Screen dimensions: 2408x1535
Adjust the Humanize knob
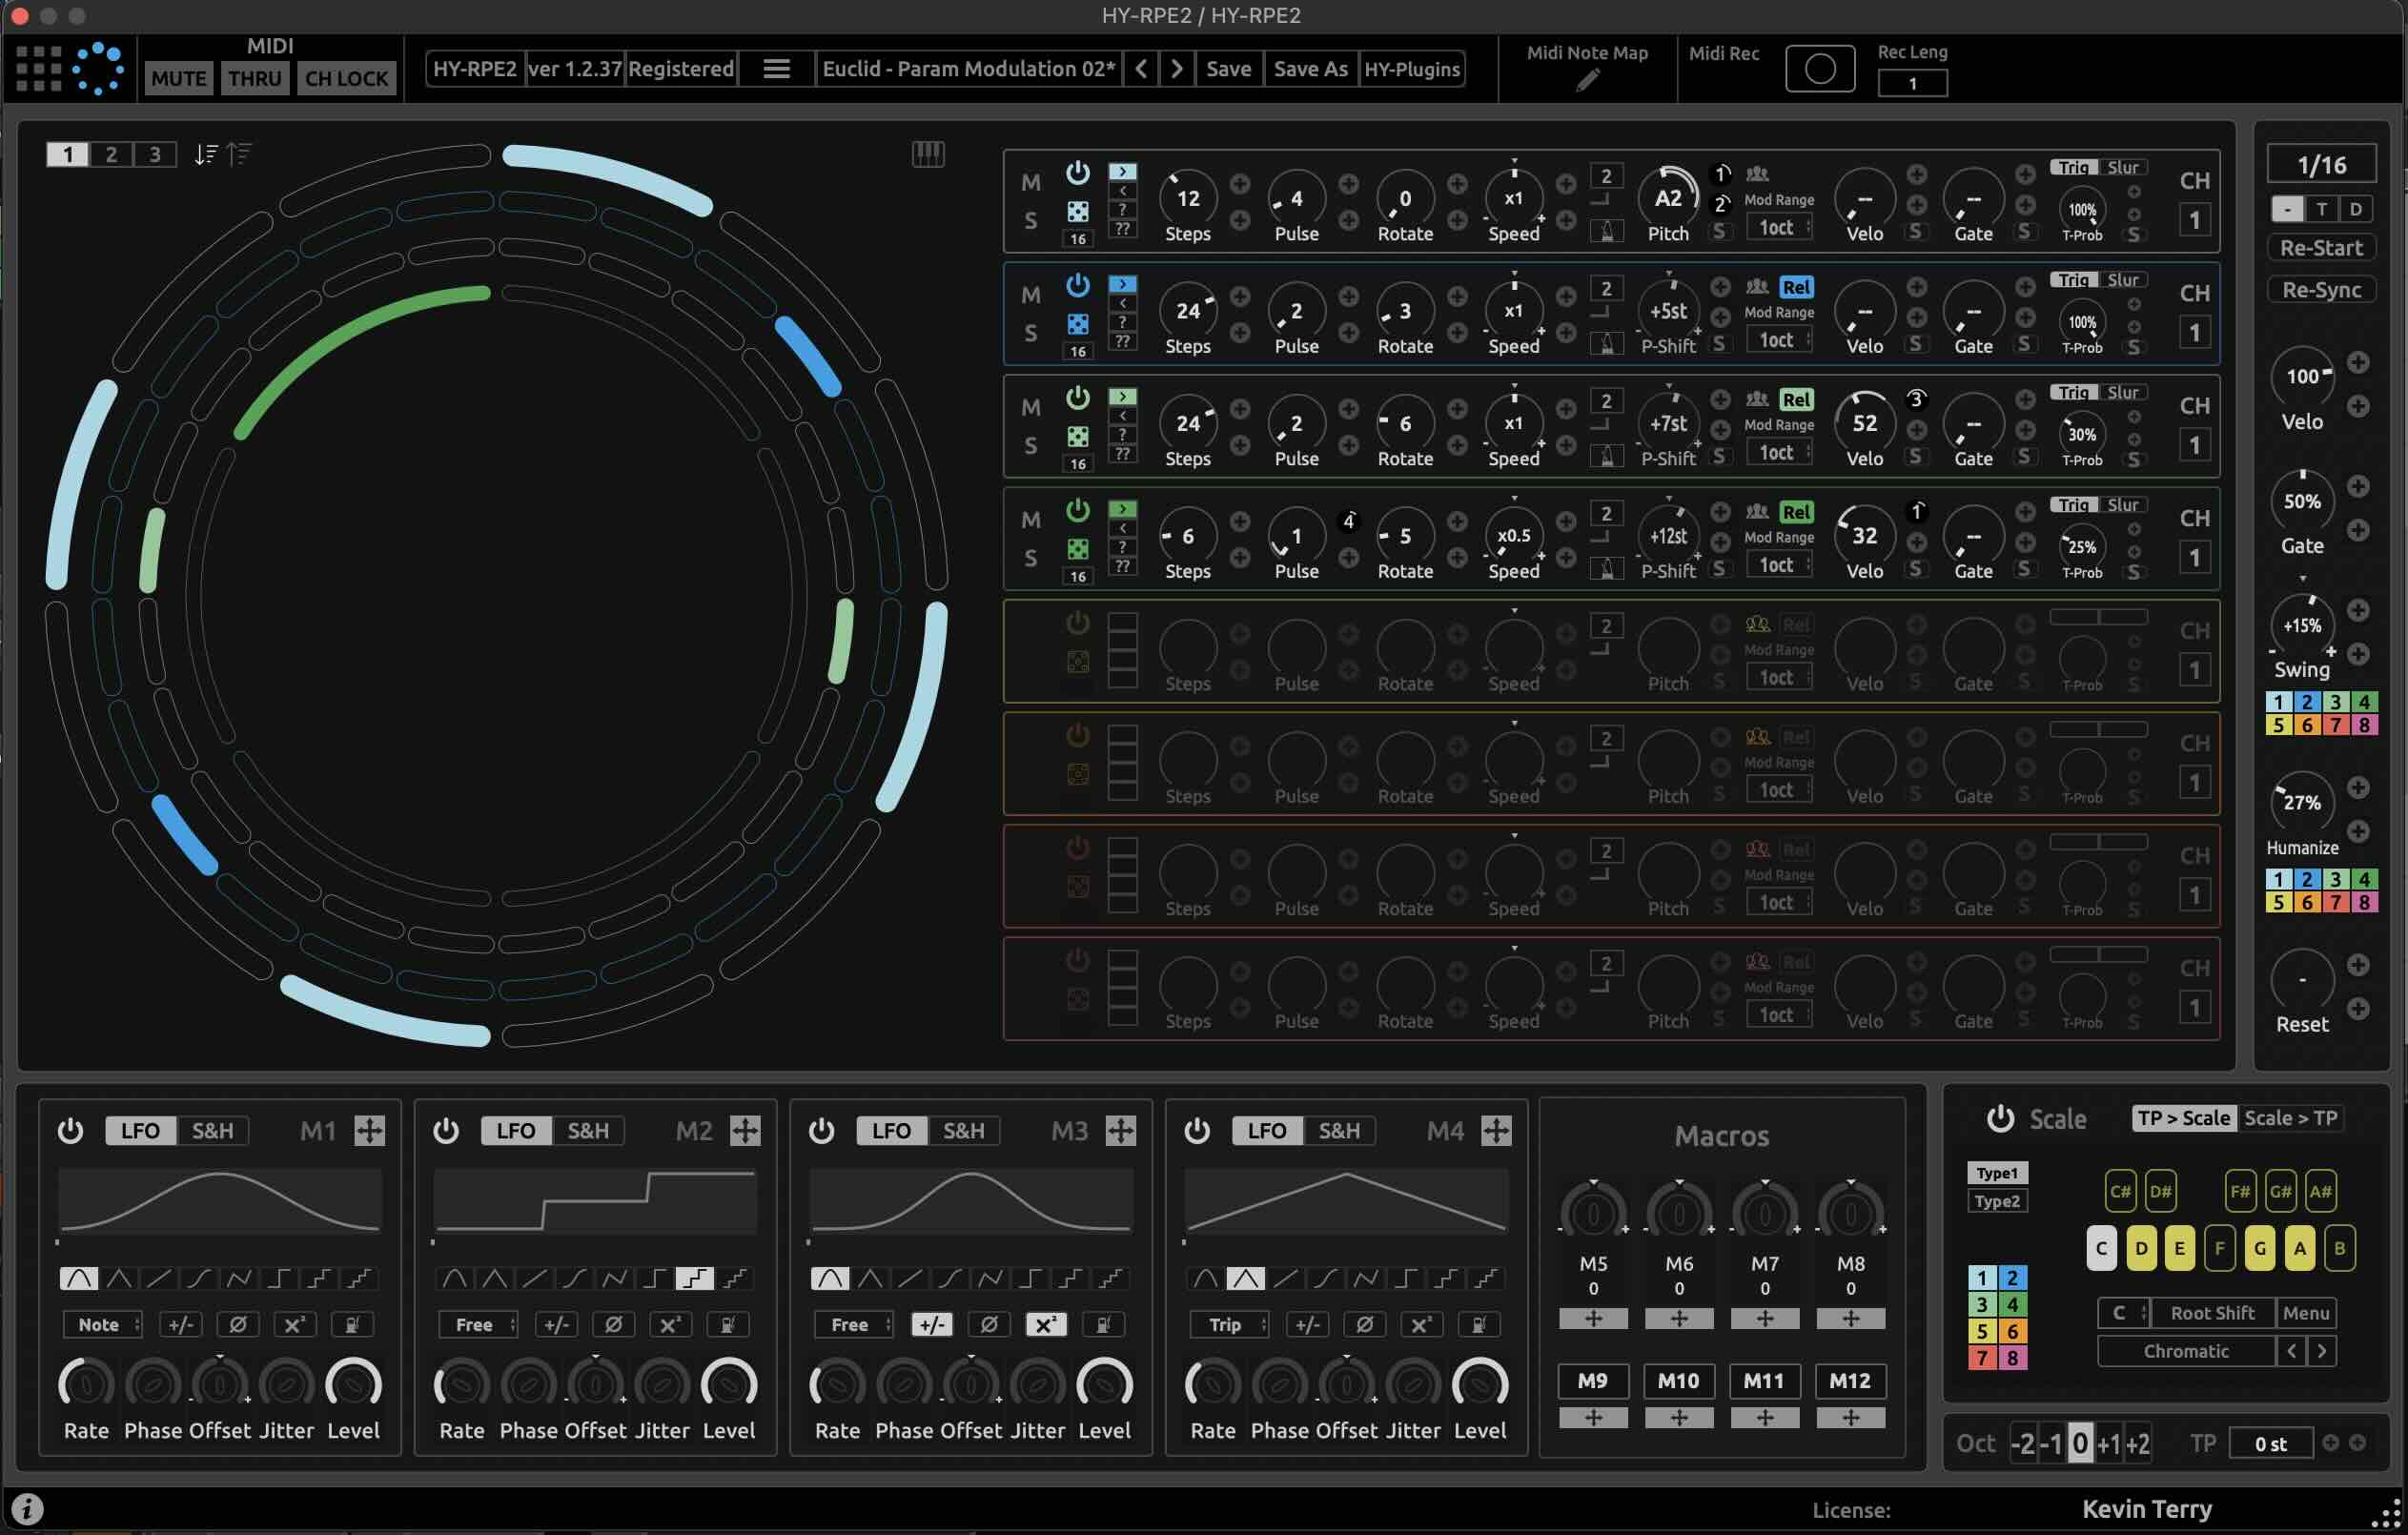(2301, 803)
